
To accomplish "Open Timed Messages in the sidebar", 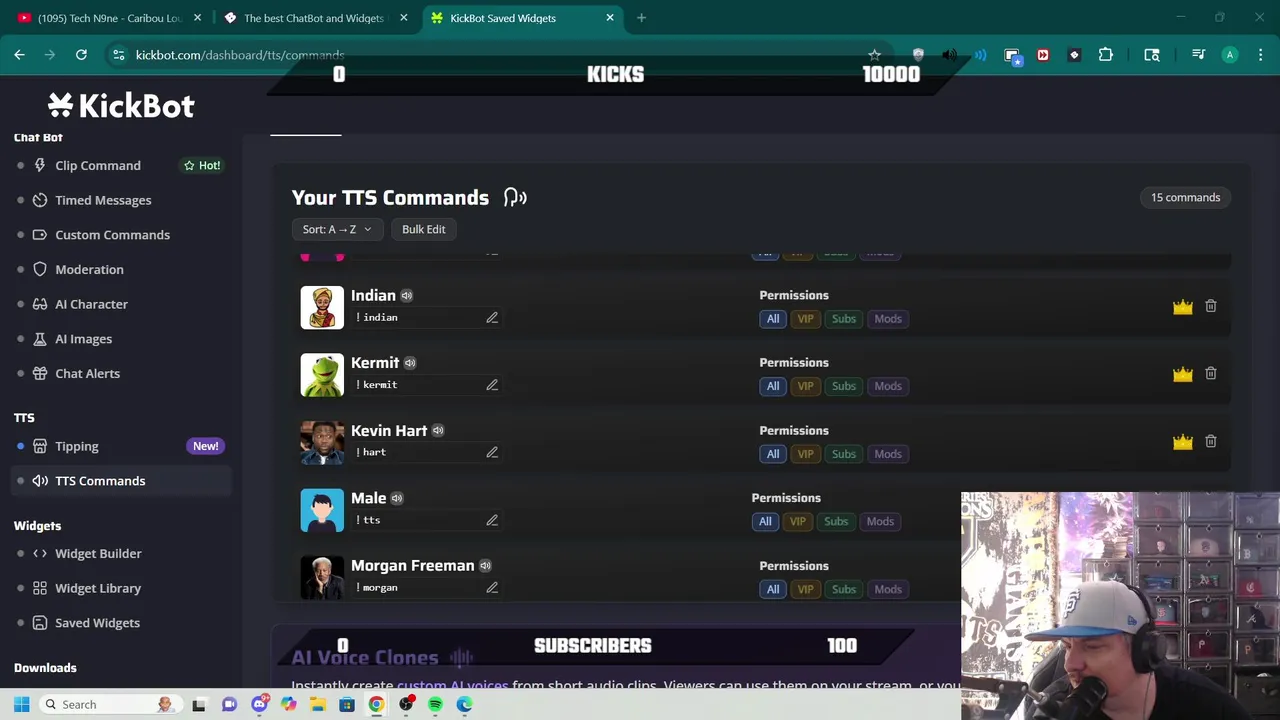I will [x=103, y=200].
